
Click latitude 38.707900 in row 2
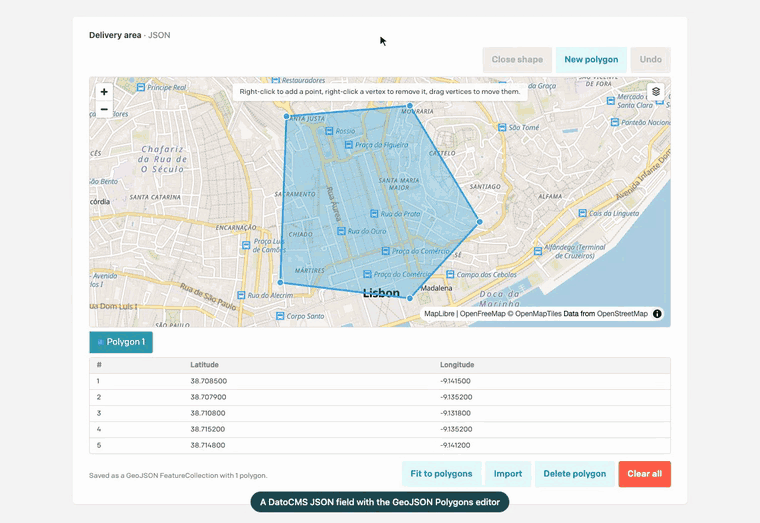(208, 397)
